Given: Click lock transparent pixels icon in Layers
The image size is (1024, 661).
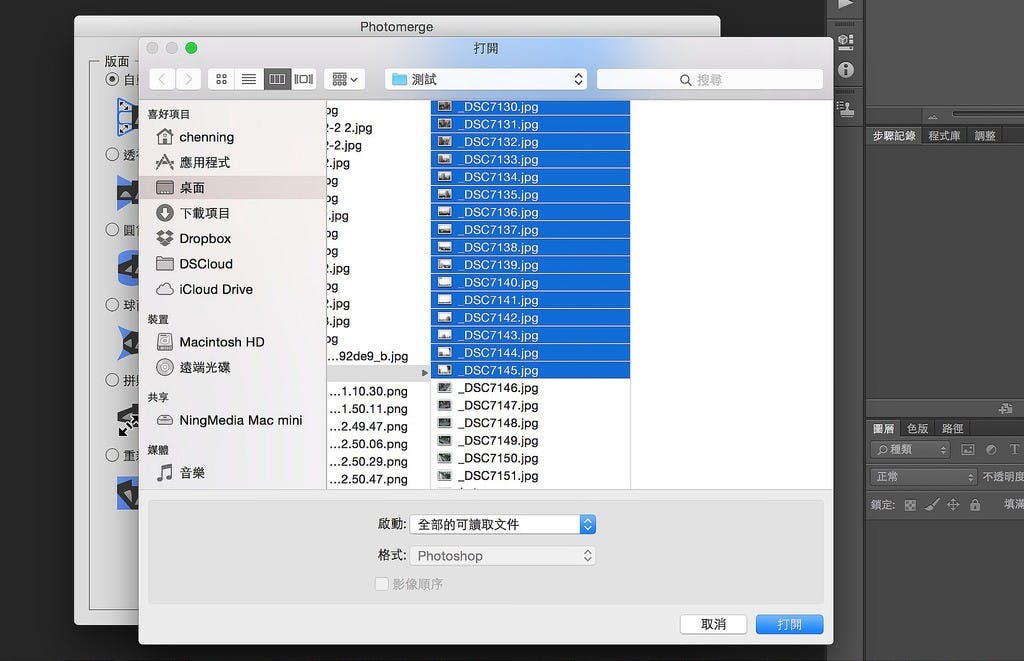Looking at the screenshot, I should point(910,505).
